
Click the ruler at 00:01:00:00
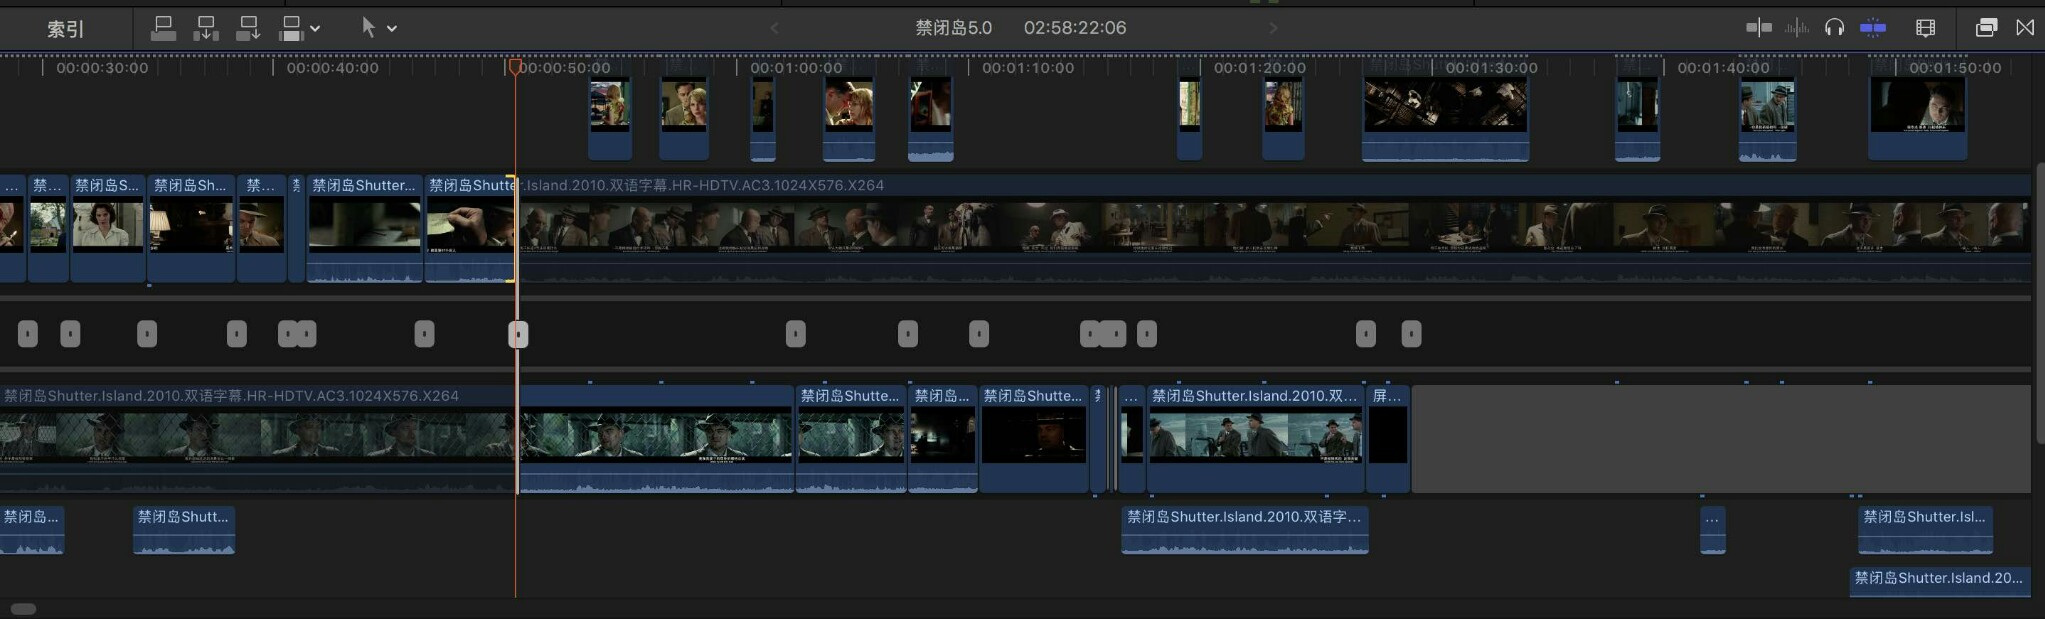pos(796,68)
